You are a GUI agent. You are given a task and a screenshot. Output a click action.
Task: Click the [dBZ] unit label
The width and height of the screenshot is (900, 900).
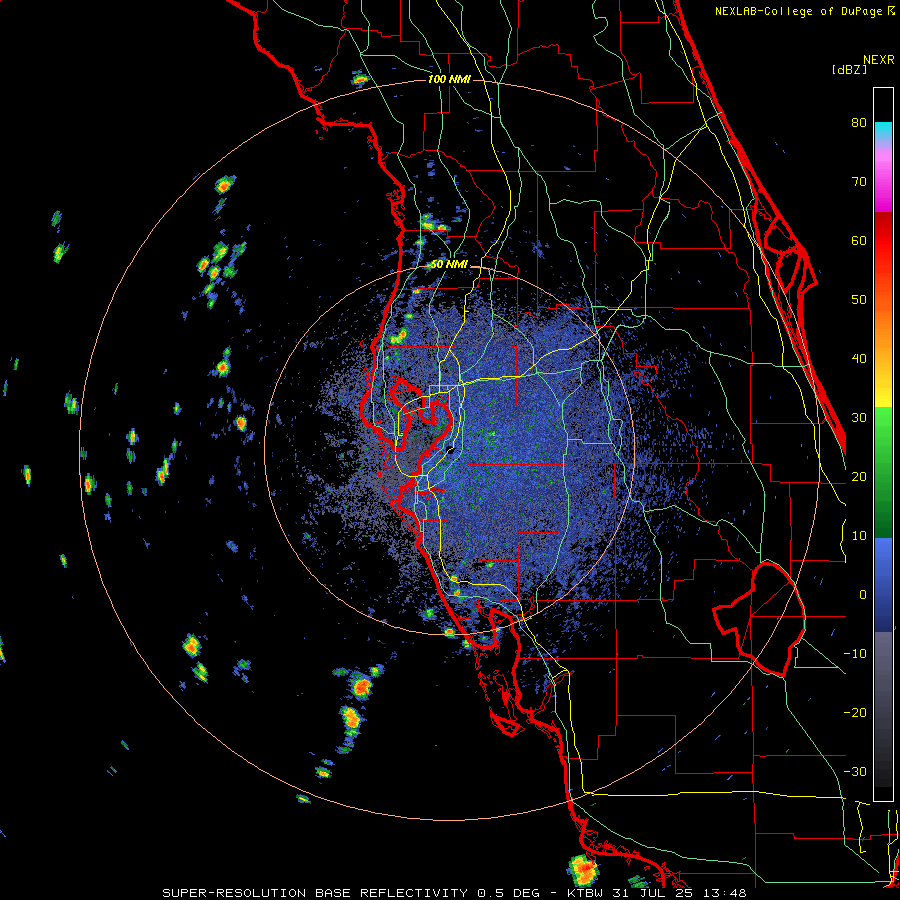(x=849, y=69)
